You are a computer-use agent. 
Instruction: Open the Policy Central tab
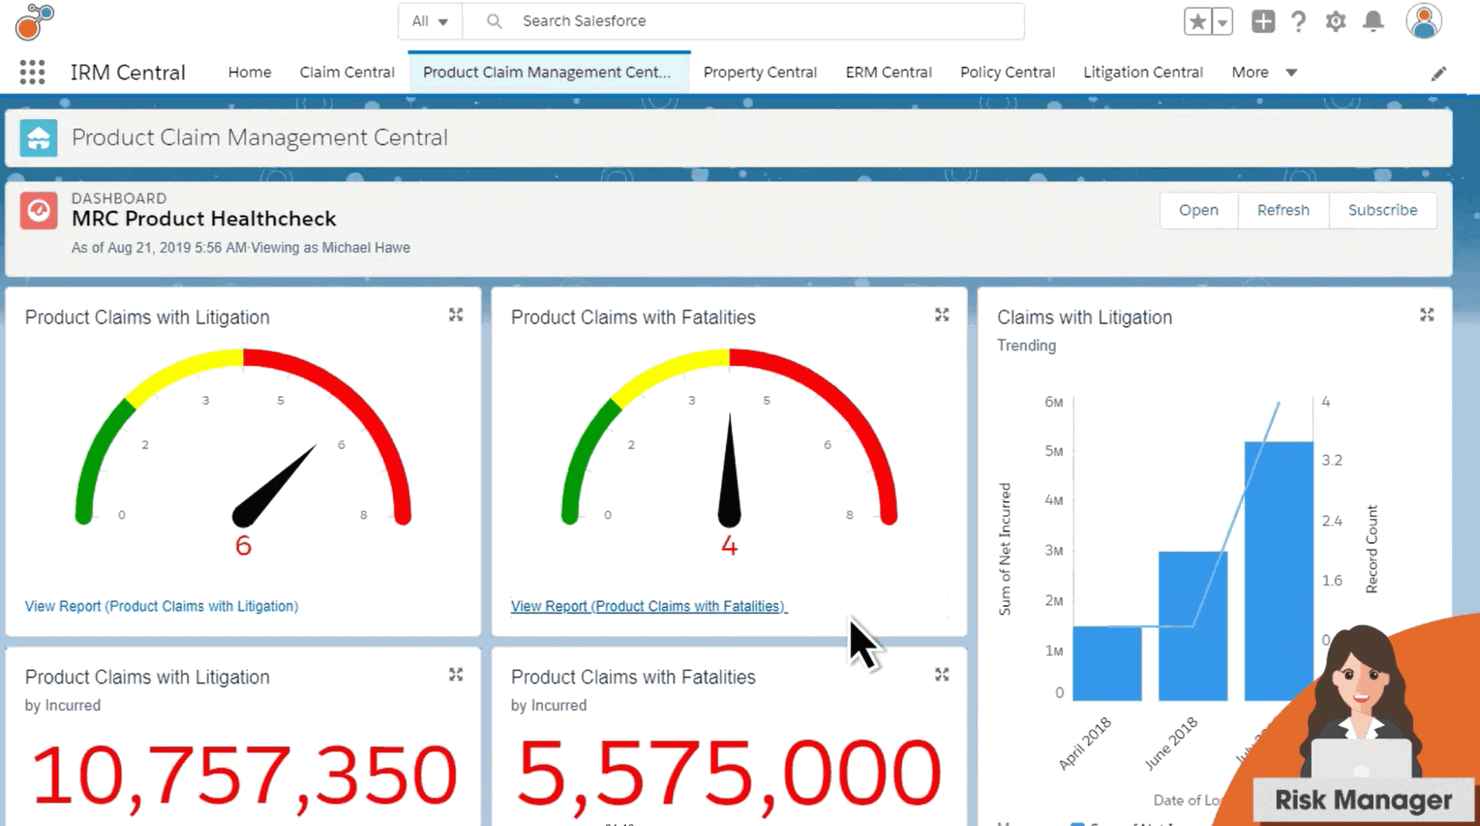click(1007, 72)
